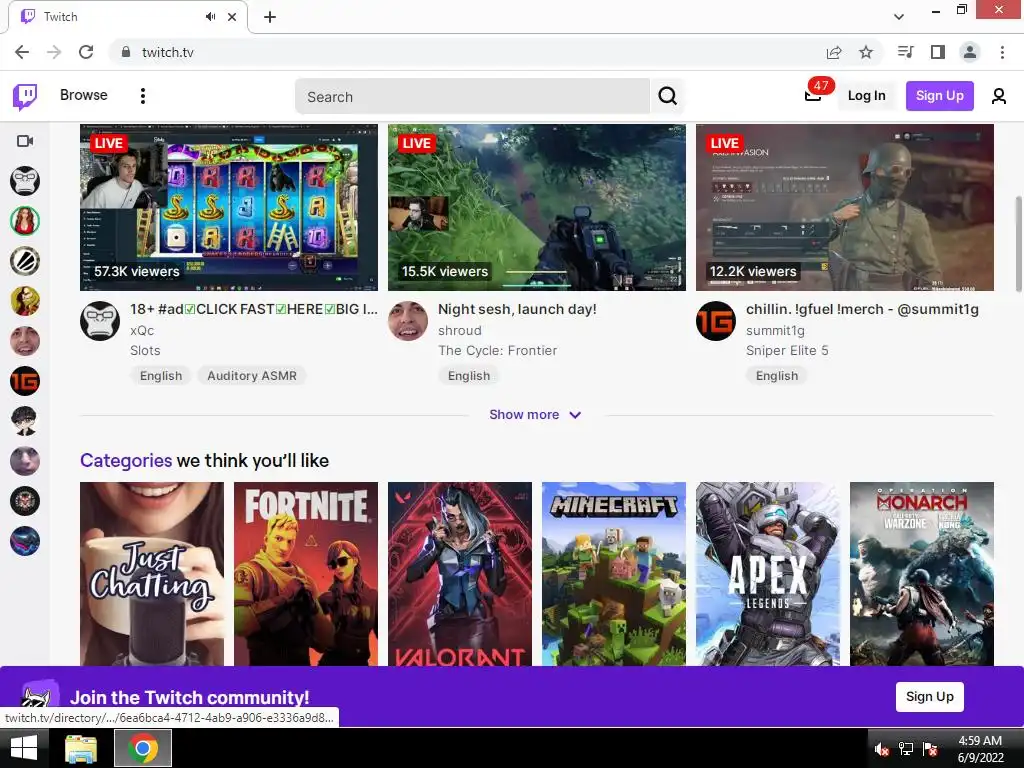This screenshot has width=1024, height=768.
Task: Open the user profile icon menu
Action: 999,96
